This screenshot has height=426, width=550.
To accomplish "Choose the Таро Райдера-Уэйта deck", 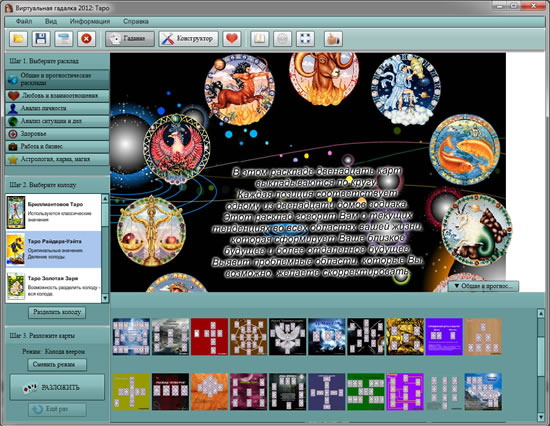I will click(x=54, y=249).
